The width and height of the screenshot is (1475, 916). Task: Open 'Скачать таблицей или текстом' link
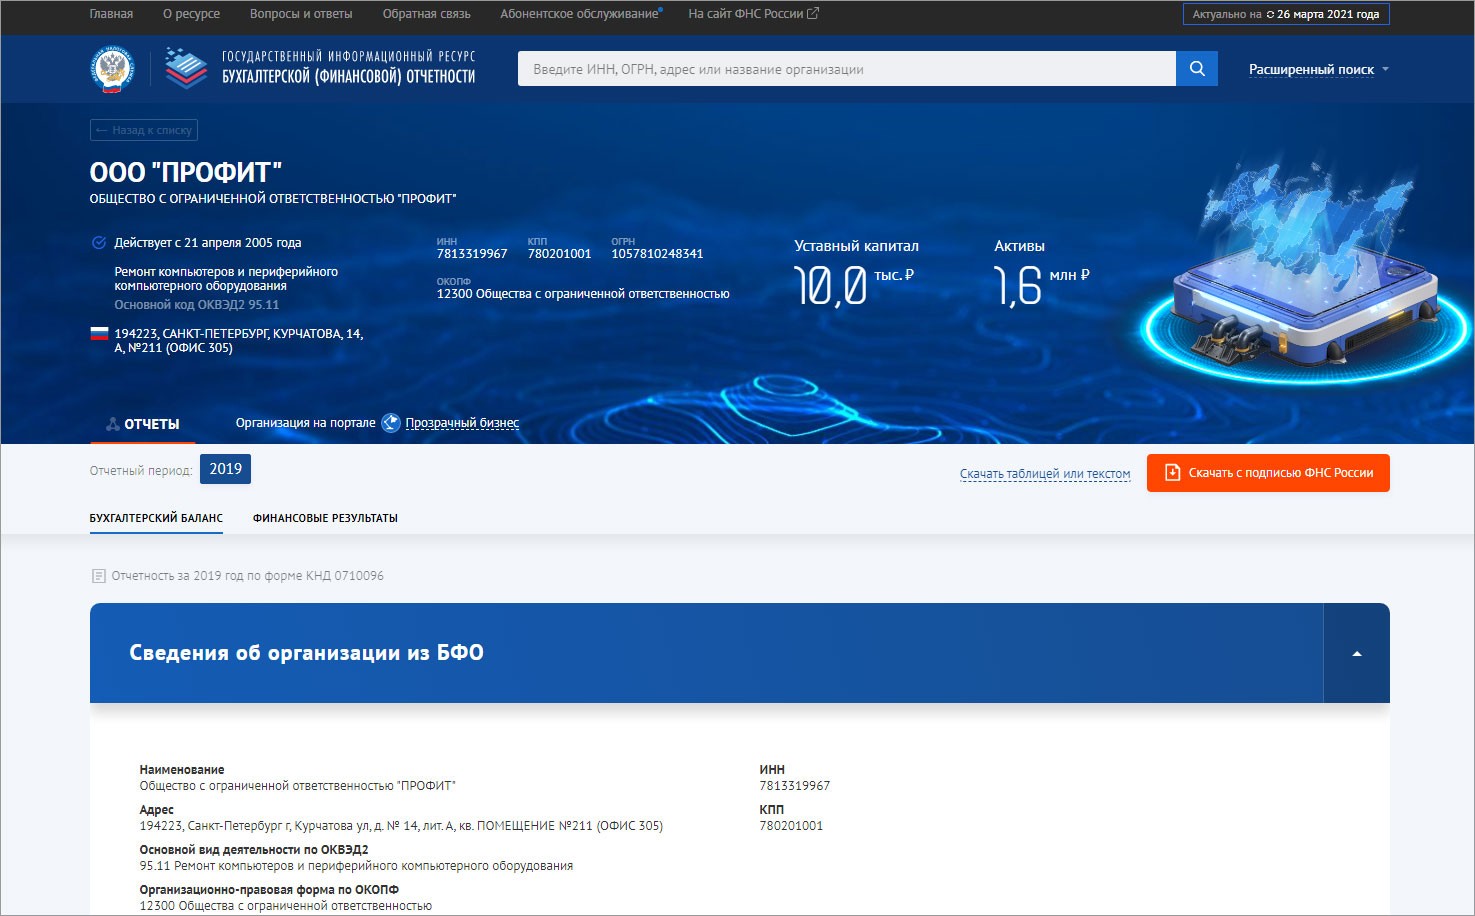coord(1045,474)
